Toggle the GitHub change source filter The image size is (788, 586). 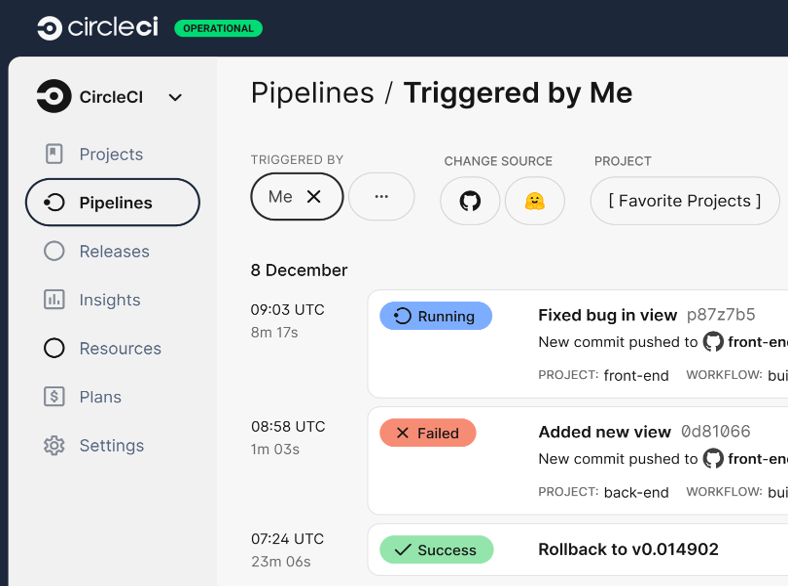click(x=470, y=201)
